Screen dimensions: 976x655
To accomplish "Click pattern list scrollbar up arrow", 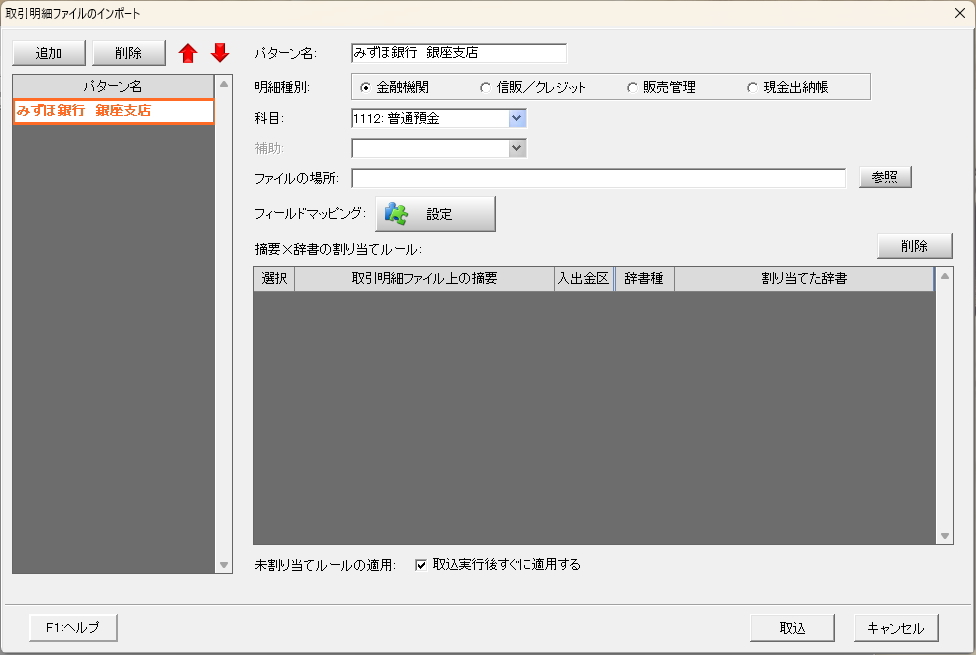I will click(224, 83).
